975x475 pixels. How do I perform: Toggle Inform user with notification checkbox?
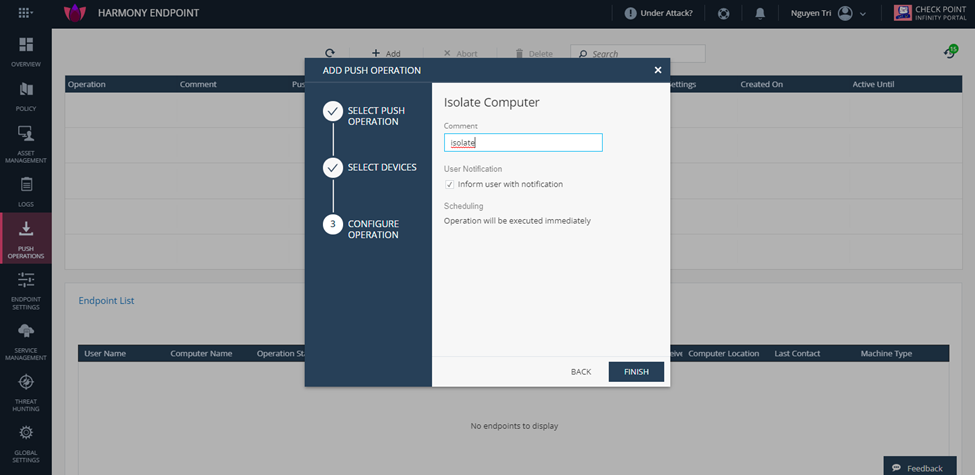coord(449,184)
